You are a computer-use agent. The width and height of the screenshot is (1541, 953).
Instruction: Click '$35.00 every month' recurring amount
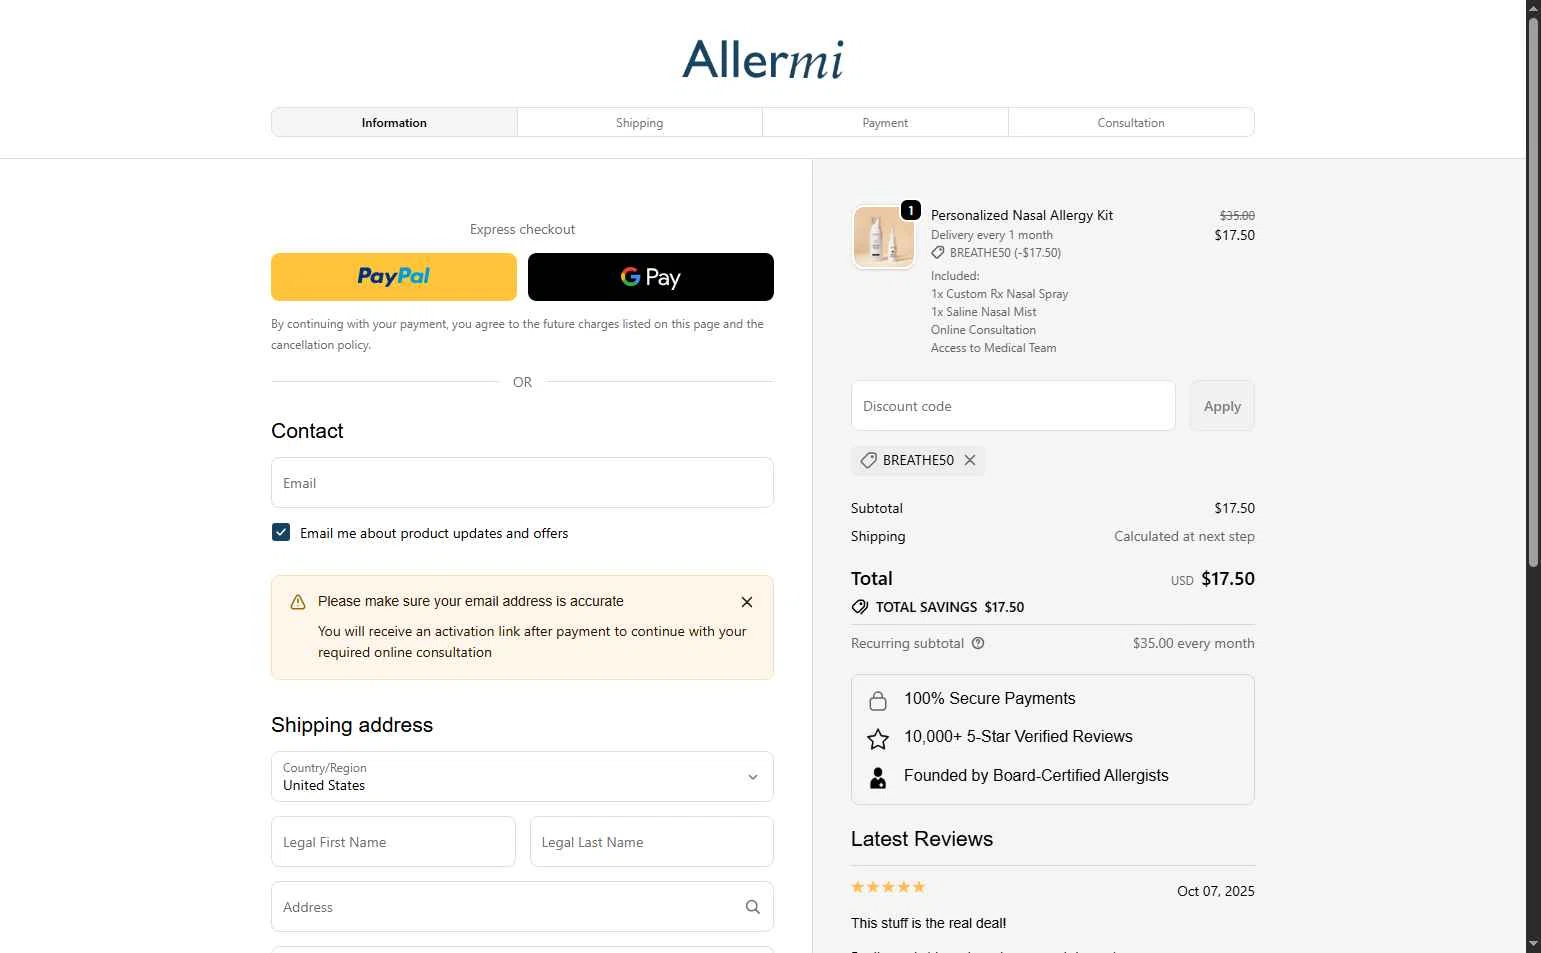point(1194,643)
